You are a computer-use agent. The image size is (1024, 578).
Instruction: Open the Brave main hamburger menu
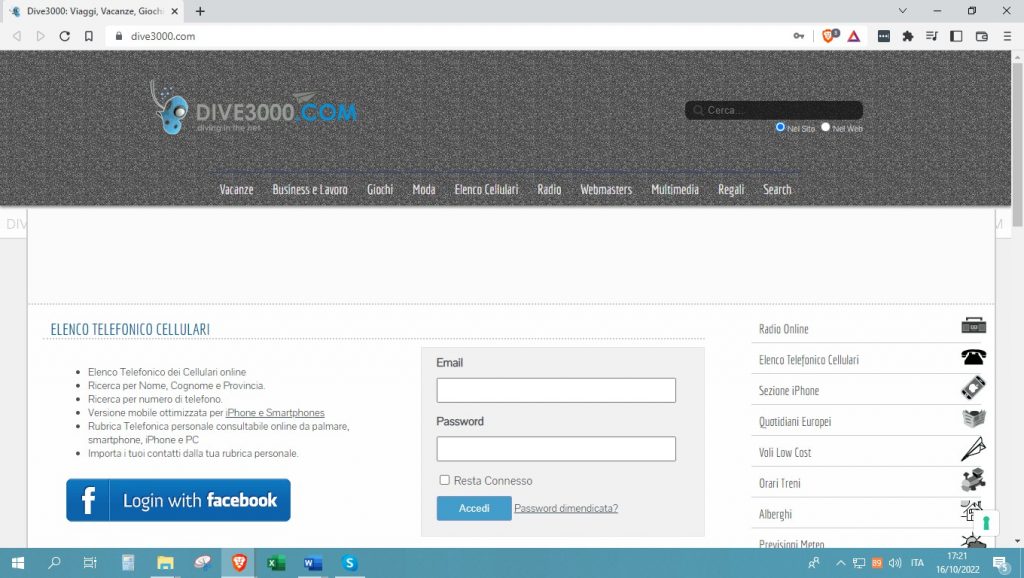(1007, 36)
